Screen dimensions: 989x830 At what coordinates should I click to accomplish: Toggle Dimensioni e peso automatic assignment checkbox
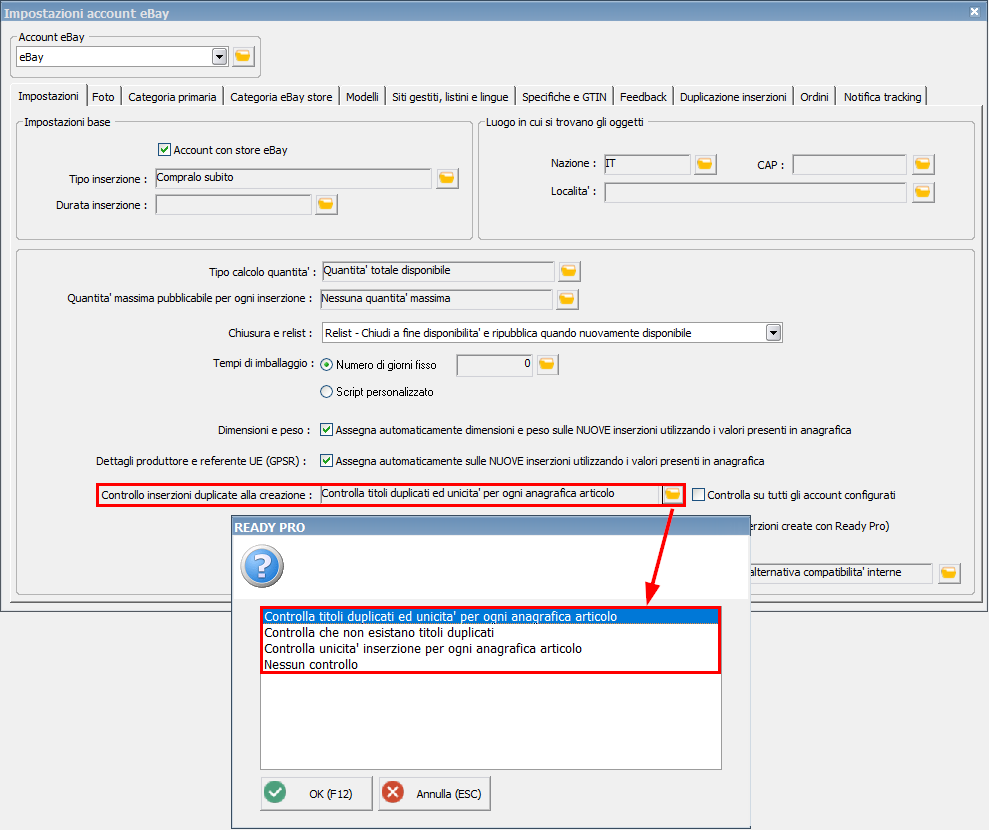[326, 430]
